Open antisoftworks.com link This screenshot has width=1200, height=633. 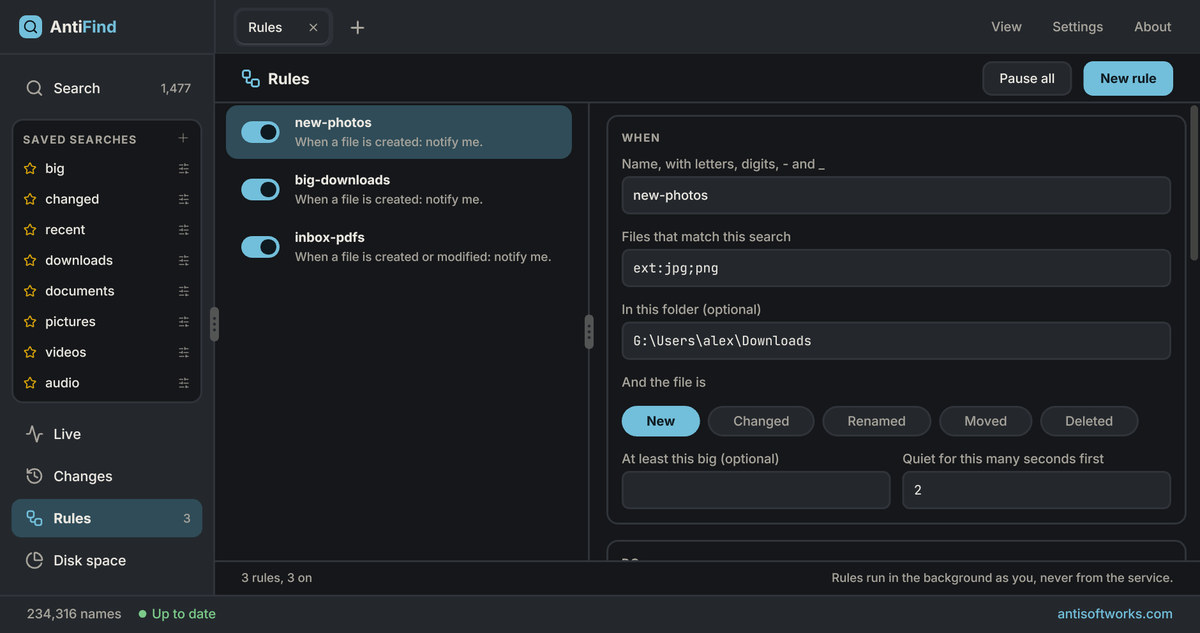tap(1115, 614)
